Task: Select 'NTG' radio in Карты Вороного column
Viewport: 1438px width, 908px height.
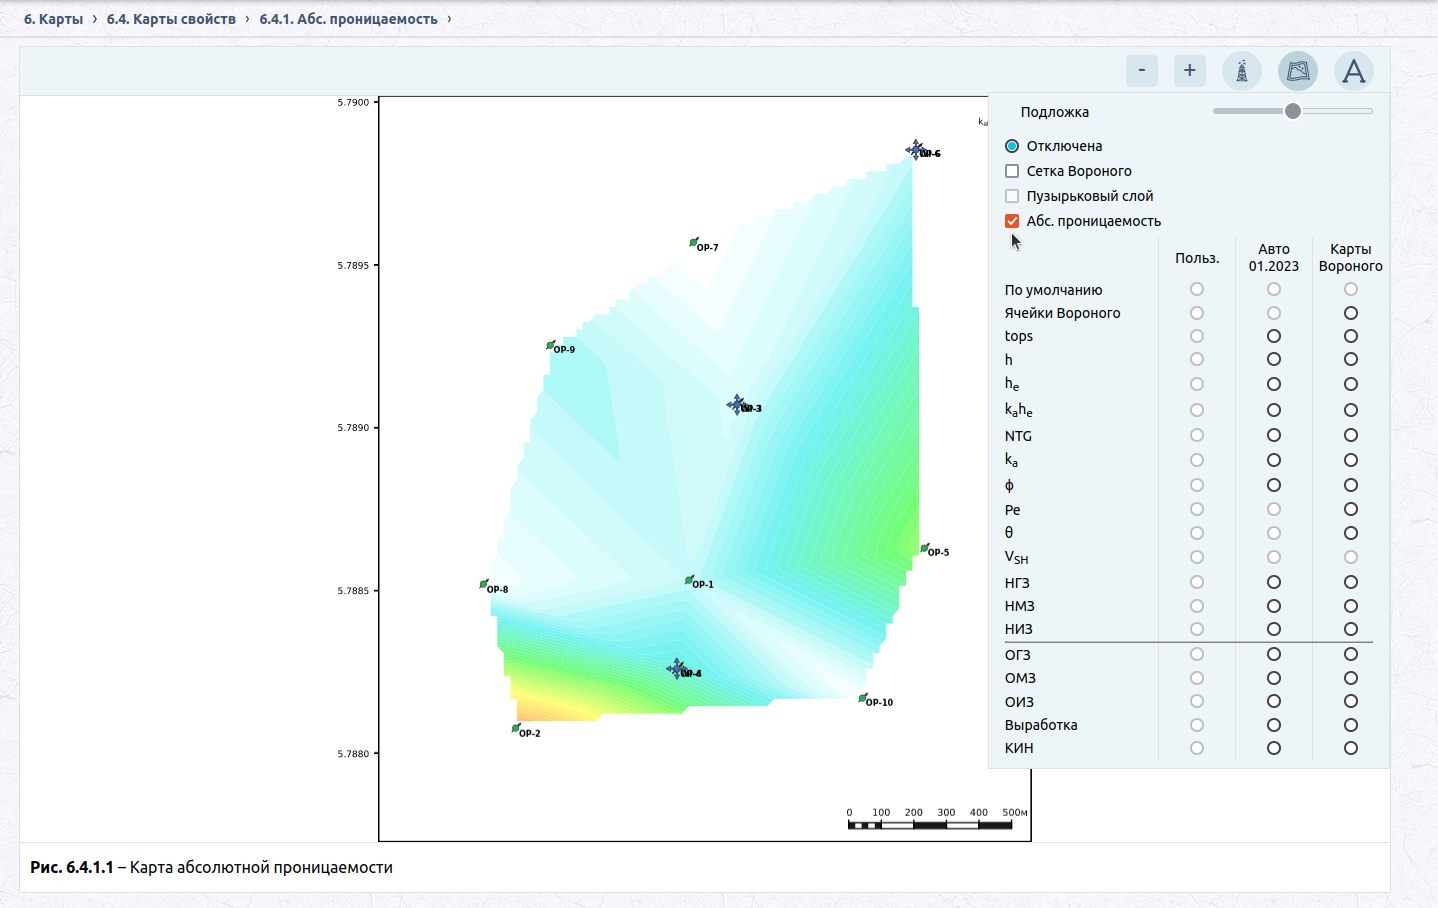Action: point(1351,435)
